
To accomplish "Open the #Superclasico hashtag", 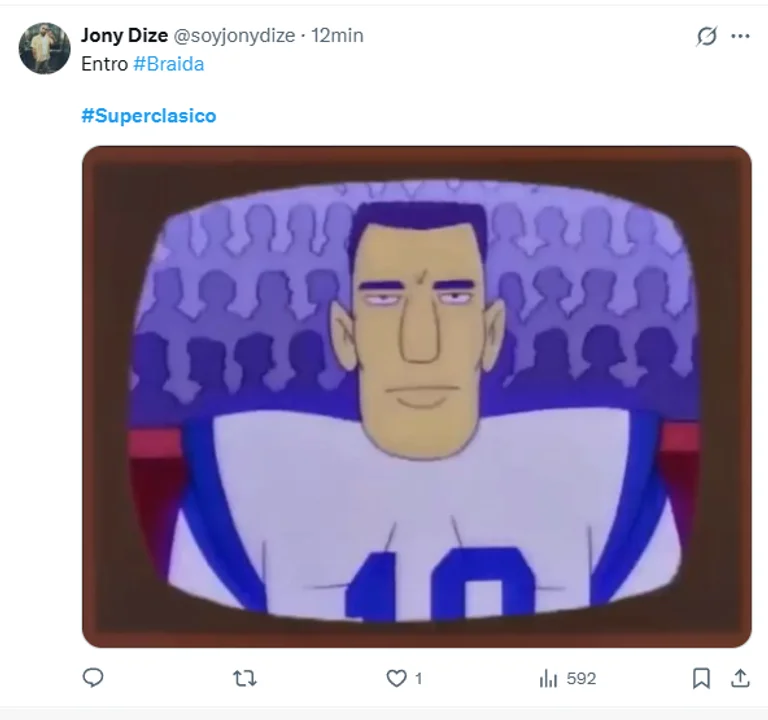I will click(148, 116).
